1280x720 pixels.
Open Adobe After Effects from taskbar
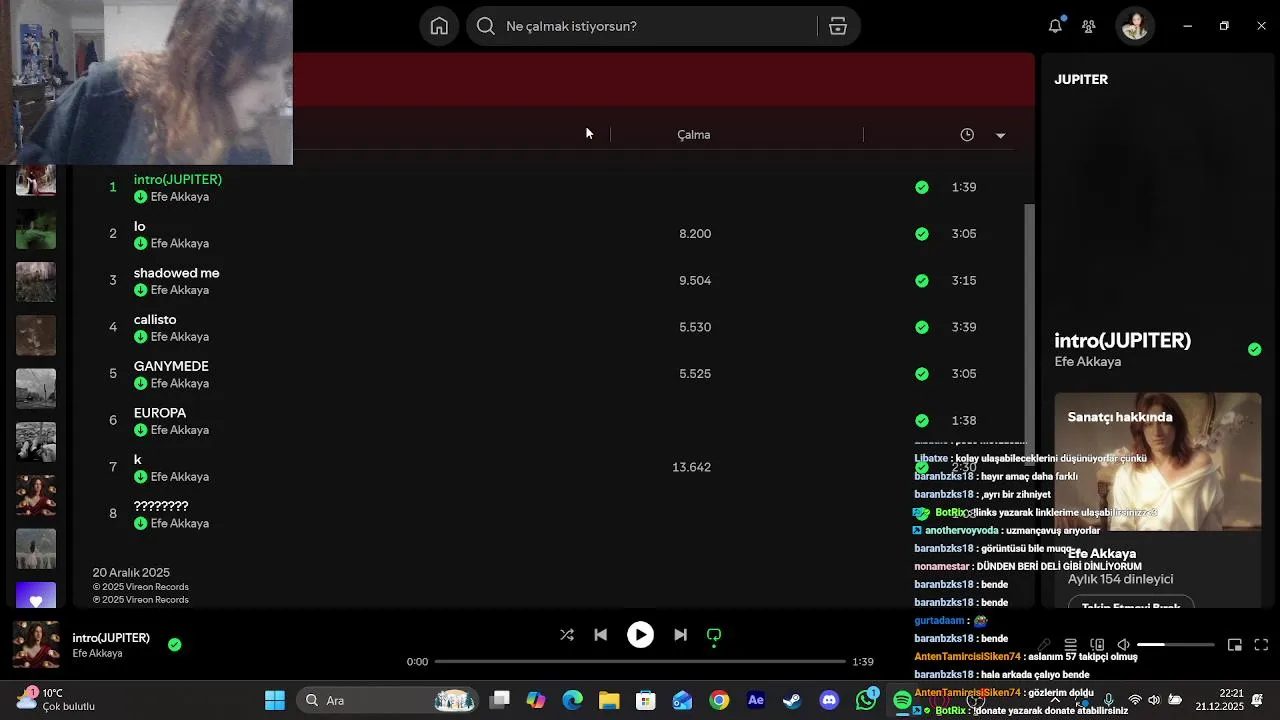[756, 700]
